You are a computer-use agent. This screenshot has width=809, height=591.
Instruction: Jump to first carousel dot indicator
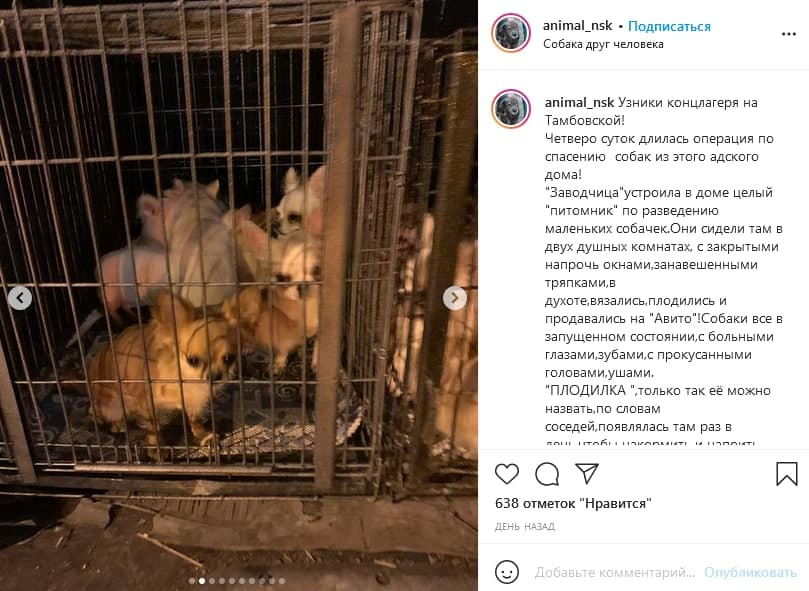tap(192, 581)
